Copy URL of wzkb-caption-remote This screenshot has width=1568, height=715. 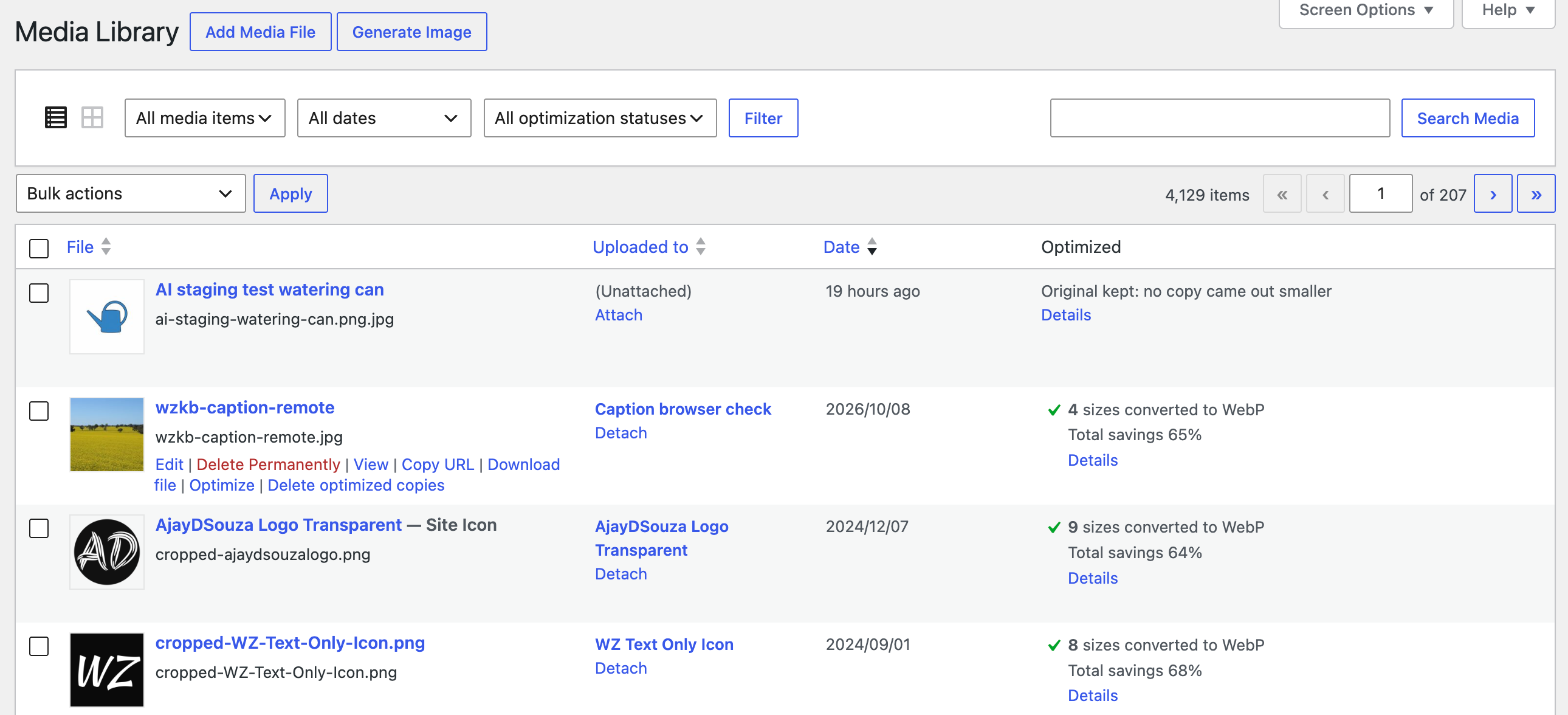(x=438, y=464)
